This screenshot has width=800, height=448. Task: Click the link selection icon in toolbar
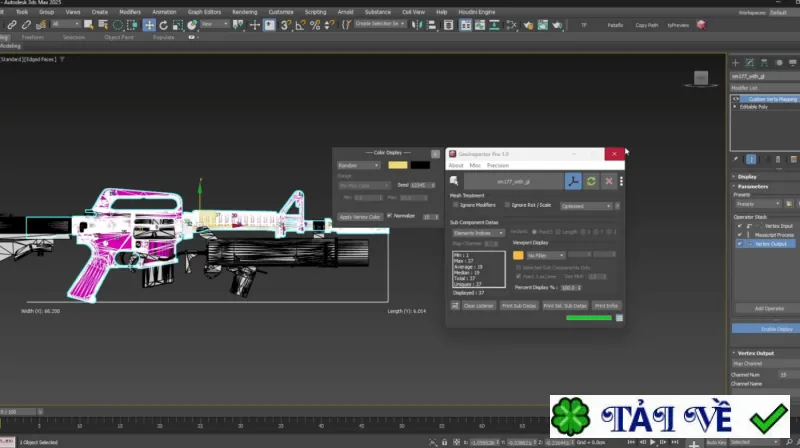coord(11,24)
